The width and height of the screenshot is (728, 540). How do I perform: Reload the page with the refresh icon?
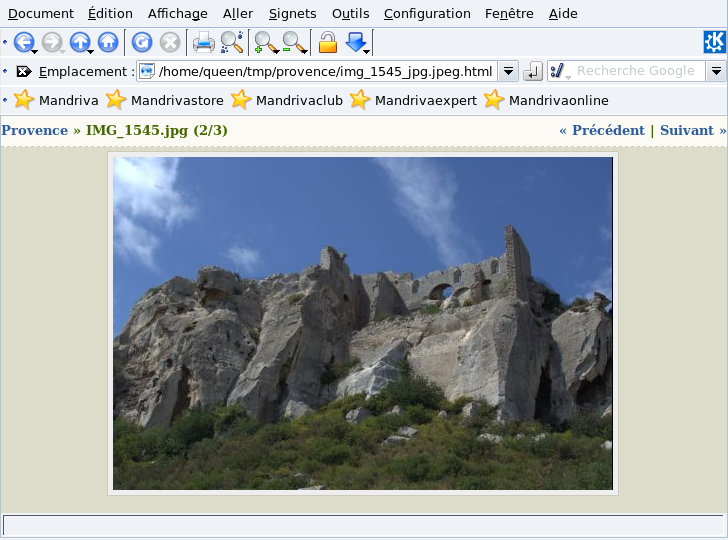click(x=143, y=42)
